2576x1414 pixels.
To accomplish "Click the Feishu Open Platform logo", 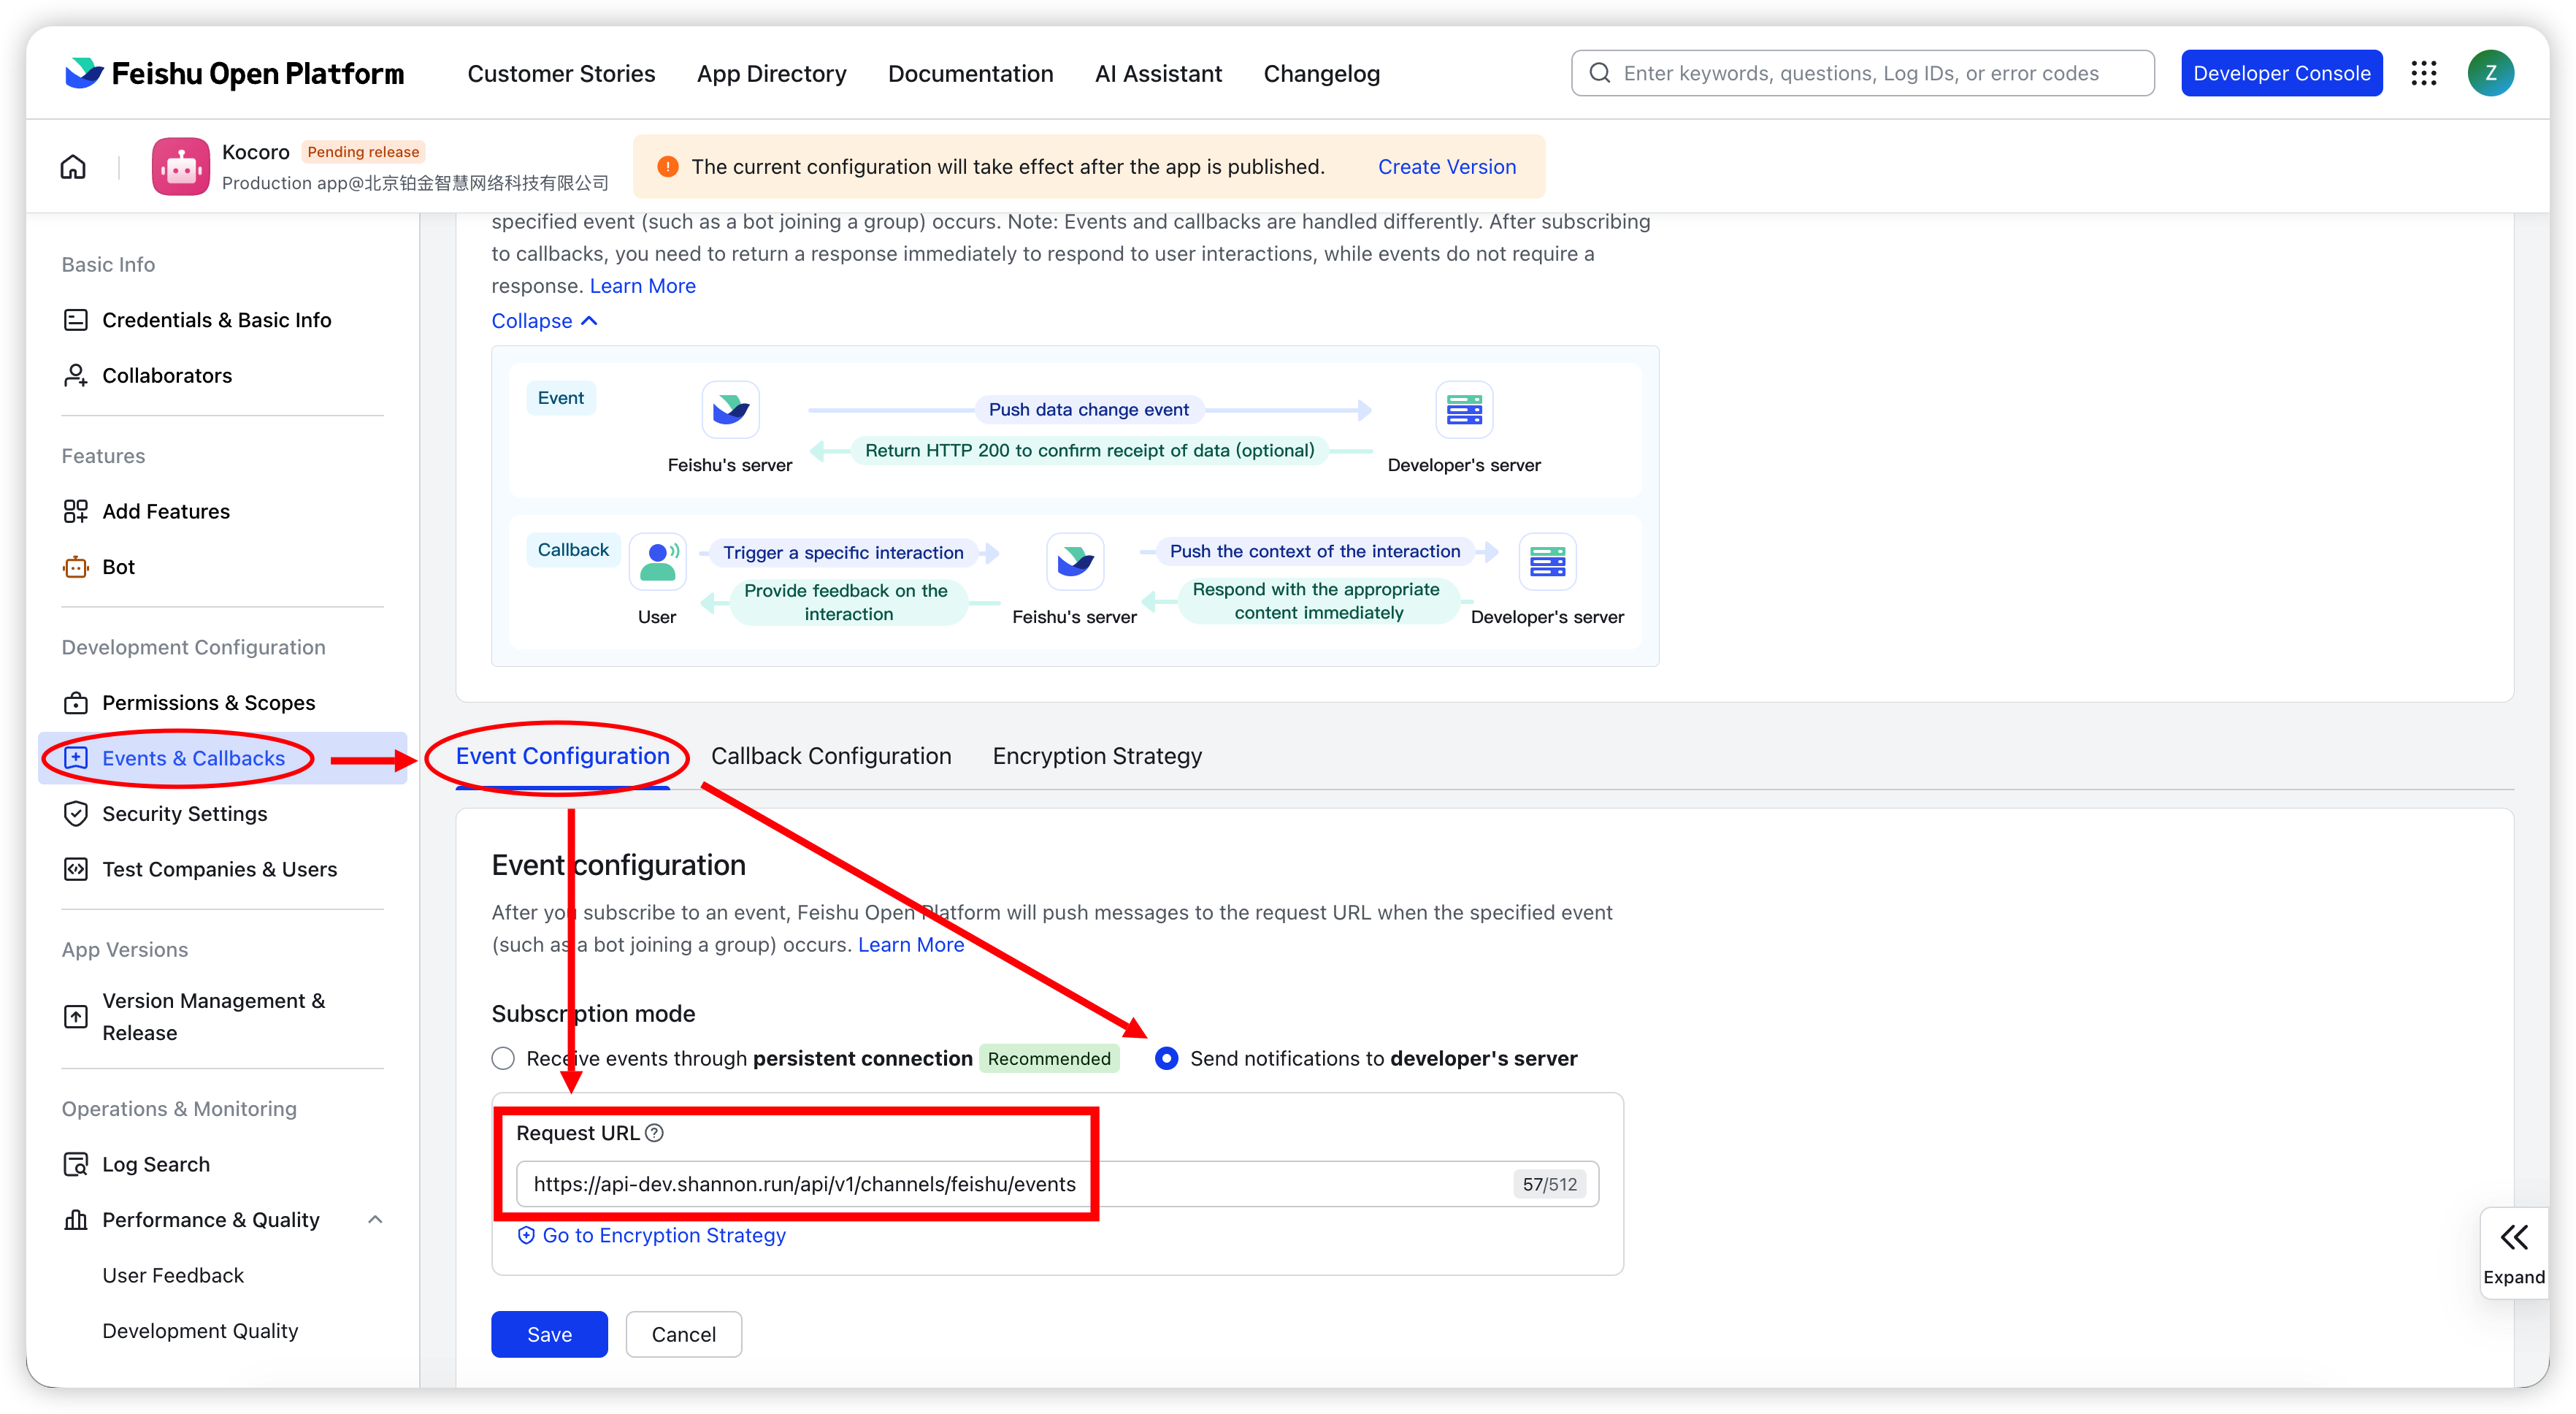I will [x=234, y=73].
